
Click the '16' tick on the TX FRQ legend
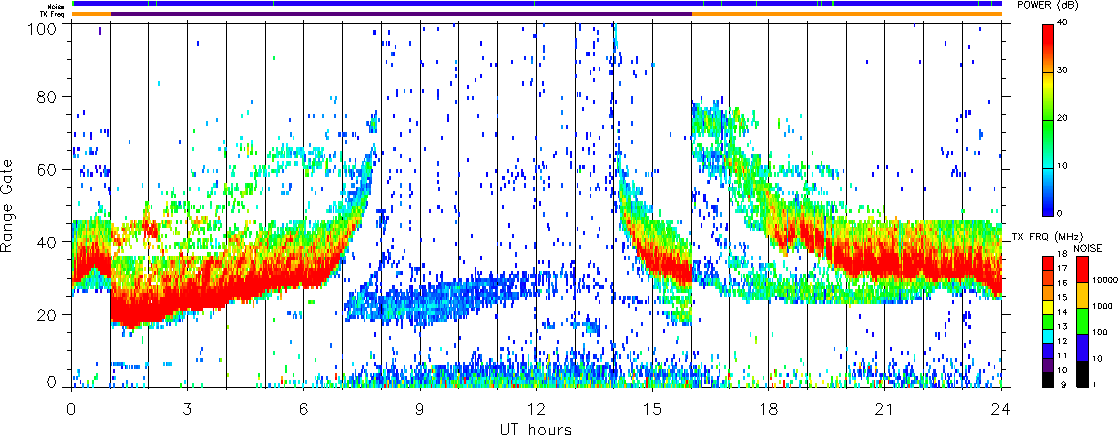pos(1063,283)
